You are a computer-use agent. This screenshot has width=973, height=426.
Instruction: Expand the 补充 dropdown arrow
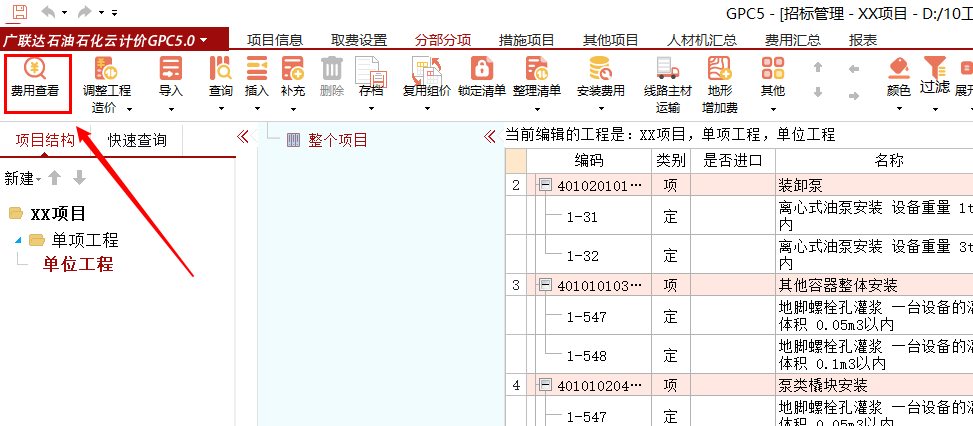click(293, 109)
